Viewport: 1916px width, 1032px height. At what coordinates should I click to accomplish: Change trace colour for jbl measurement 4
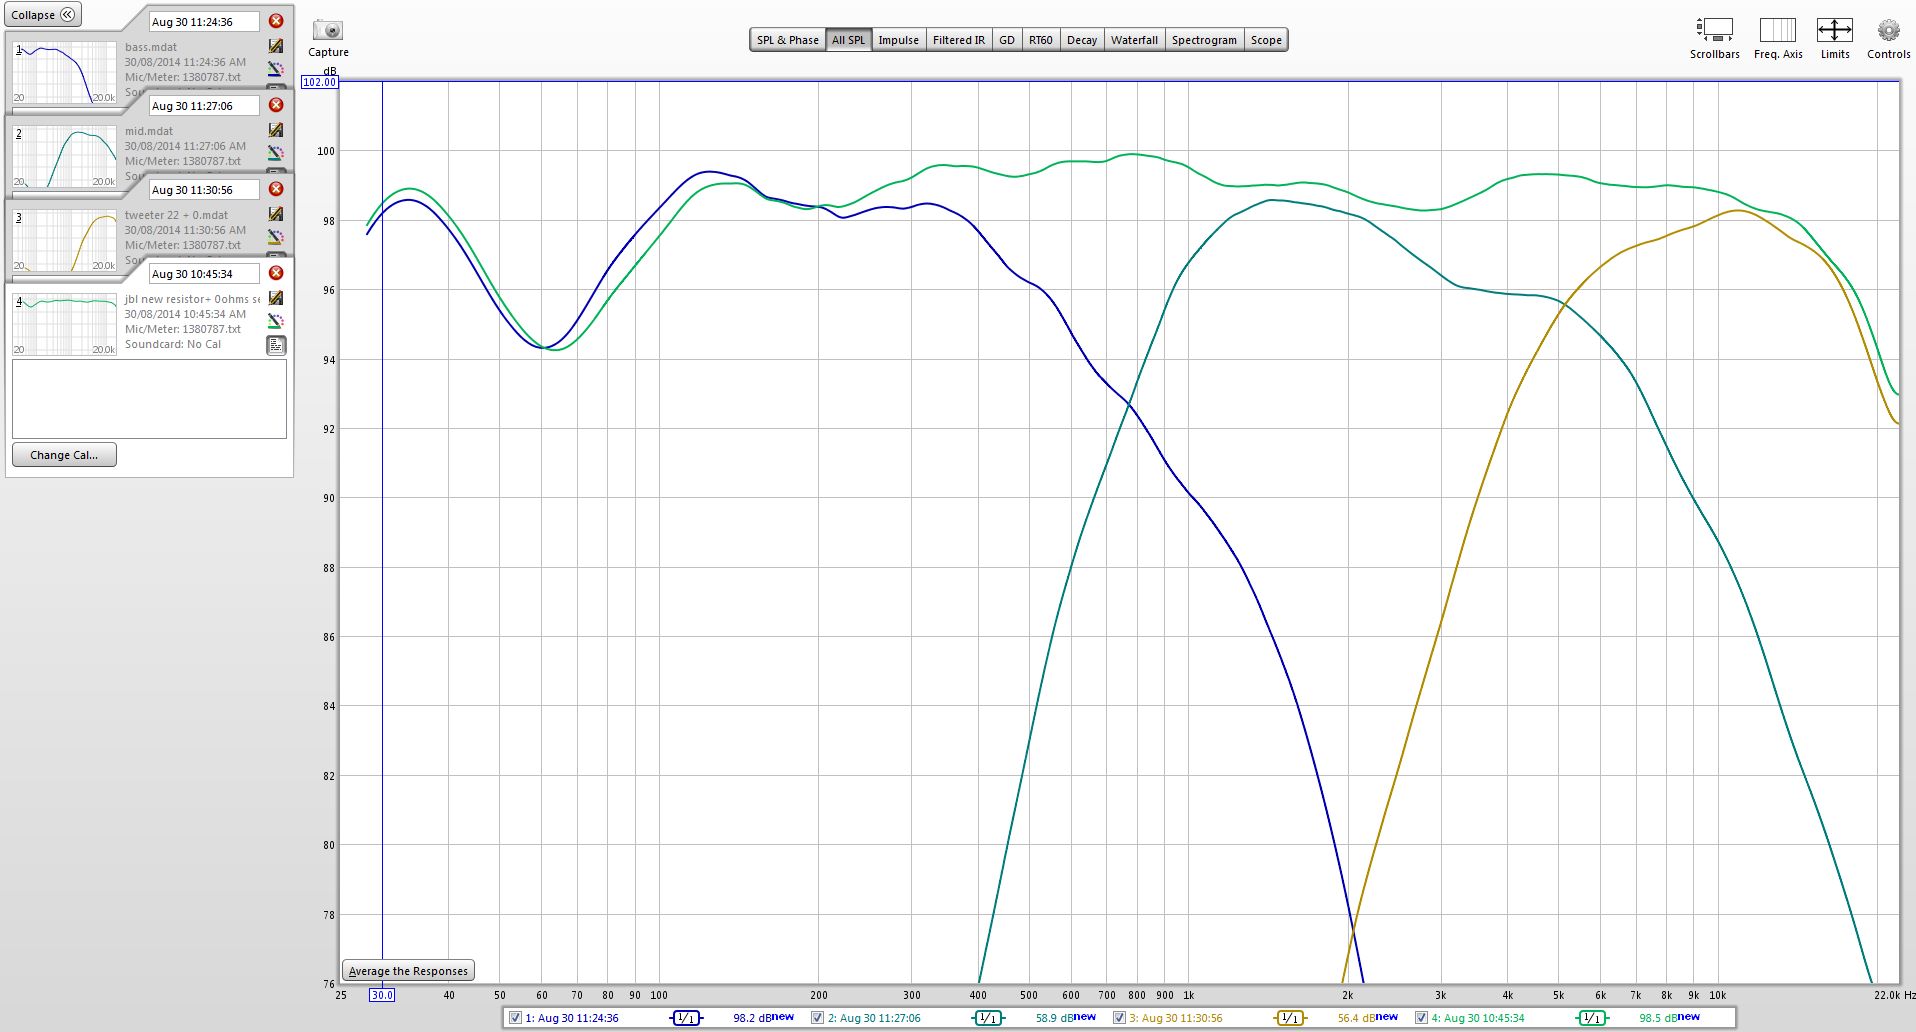click(276, 321)
